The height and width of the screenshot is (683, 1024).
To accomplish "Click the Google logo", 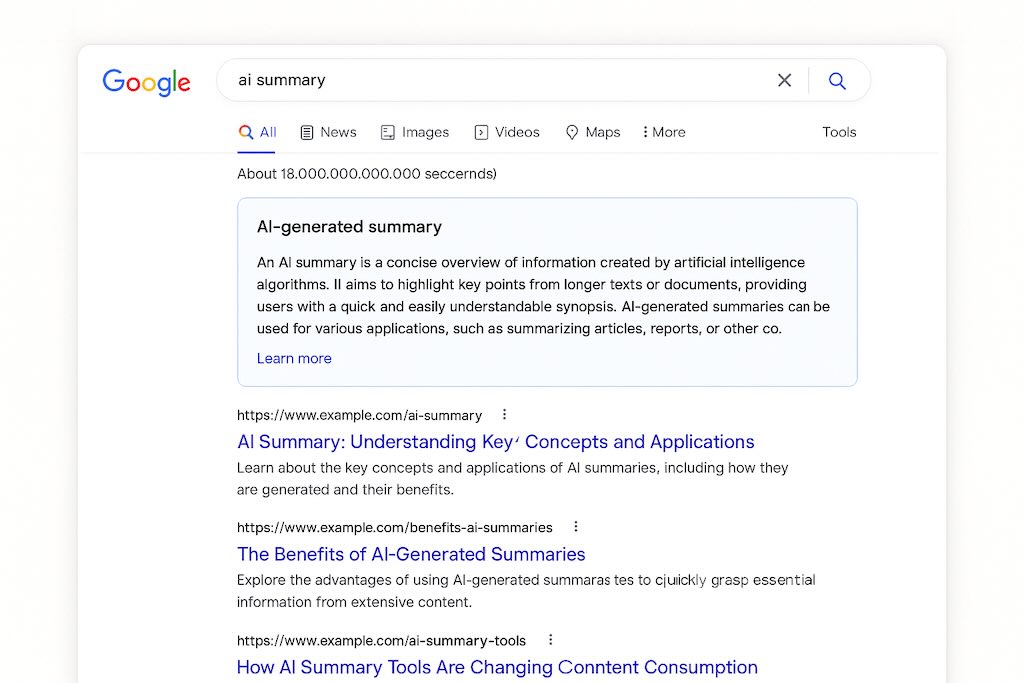I will coord(146,82).
